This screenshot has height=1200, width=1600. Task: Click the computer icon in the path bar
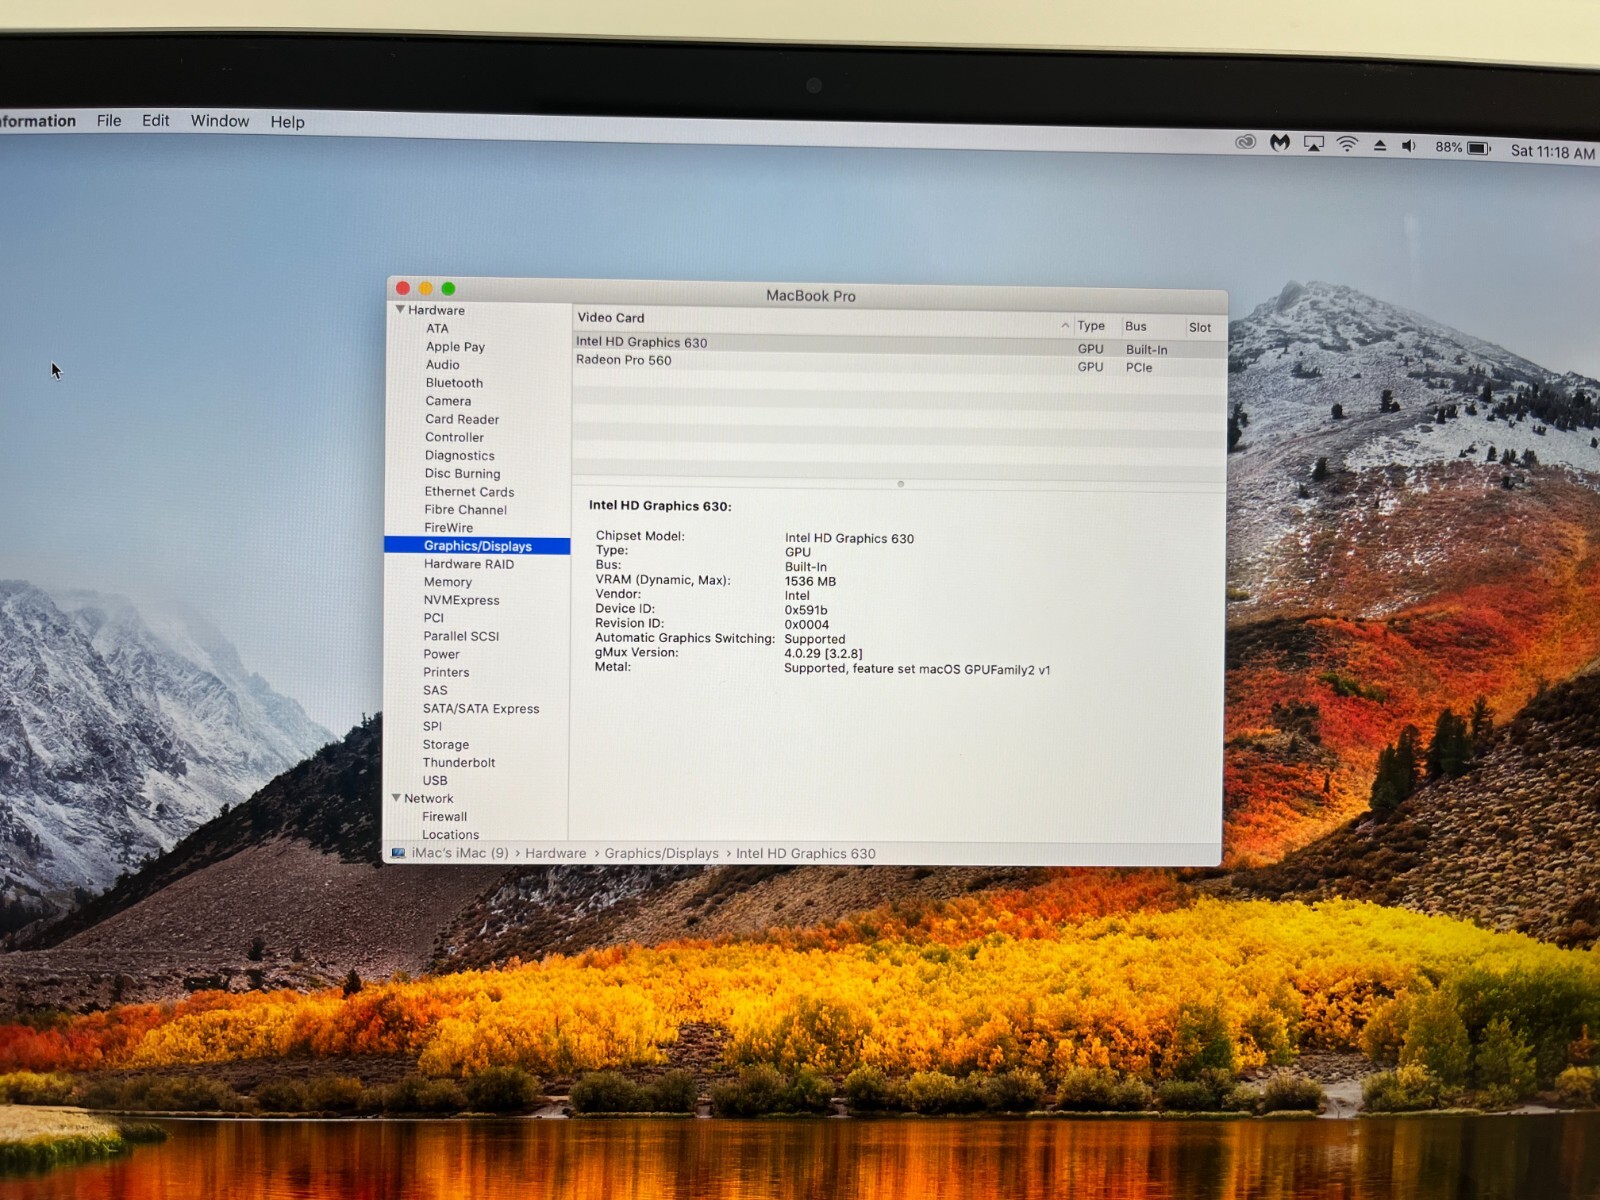pyautogui.click(x=399, y=853)
